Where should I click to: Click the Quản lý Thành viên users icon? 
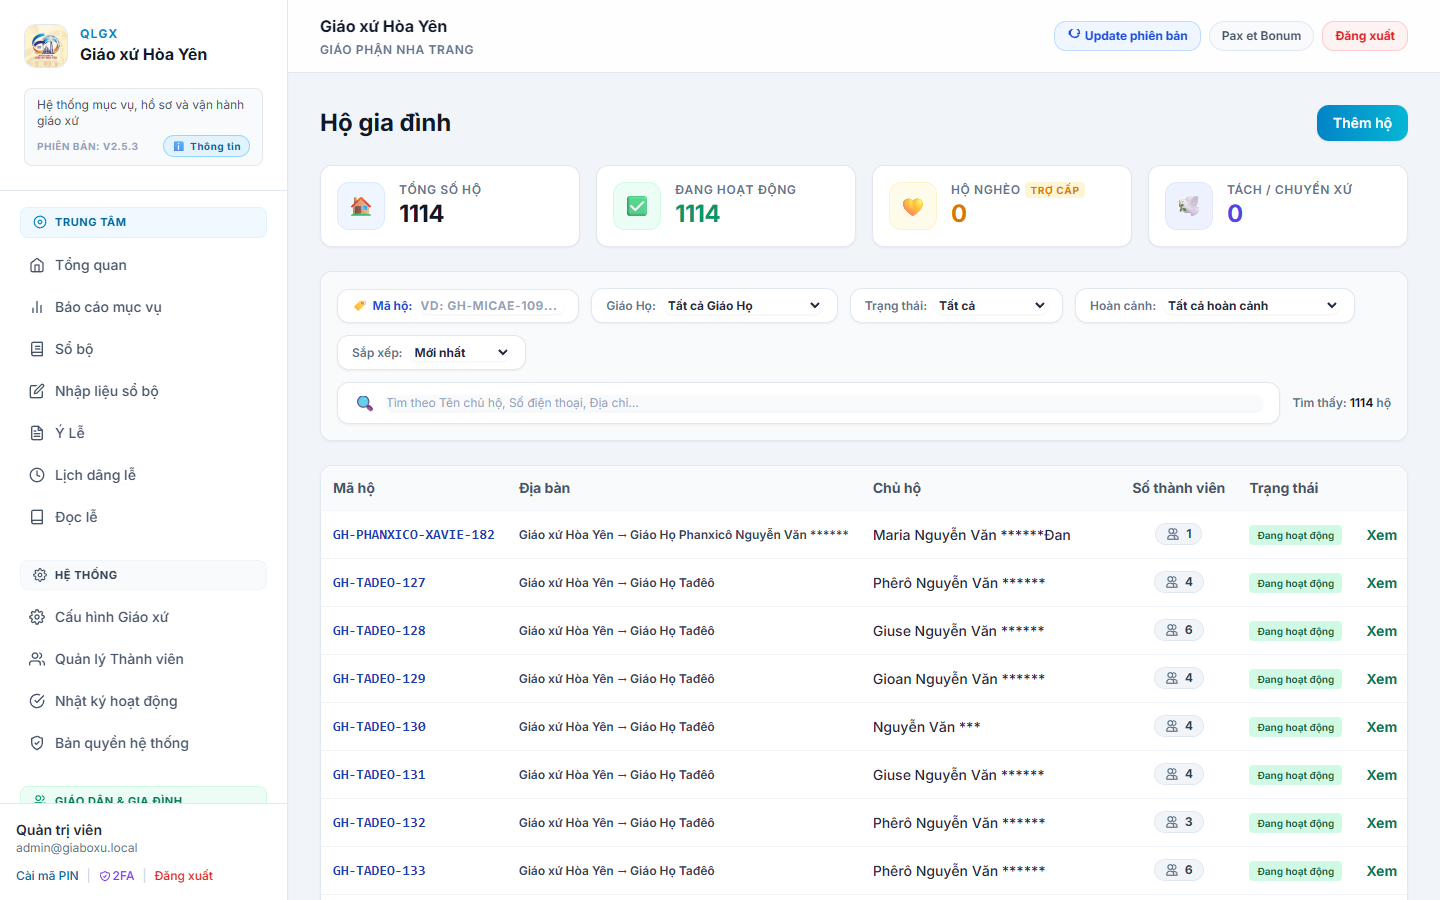pos(37,659)
